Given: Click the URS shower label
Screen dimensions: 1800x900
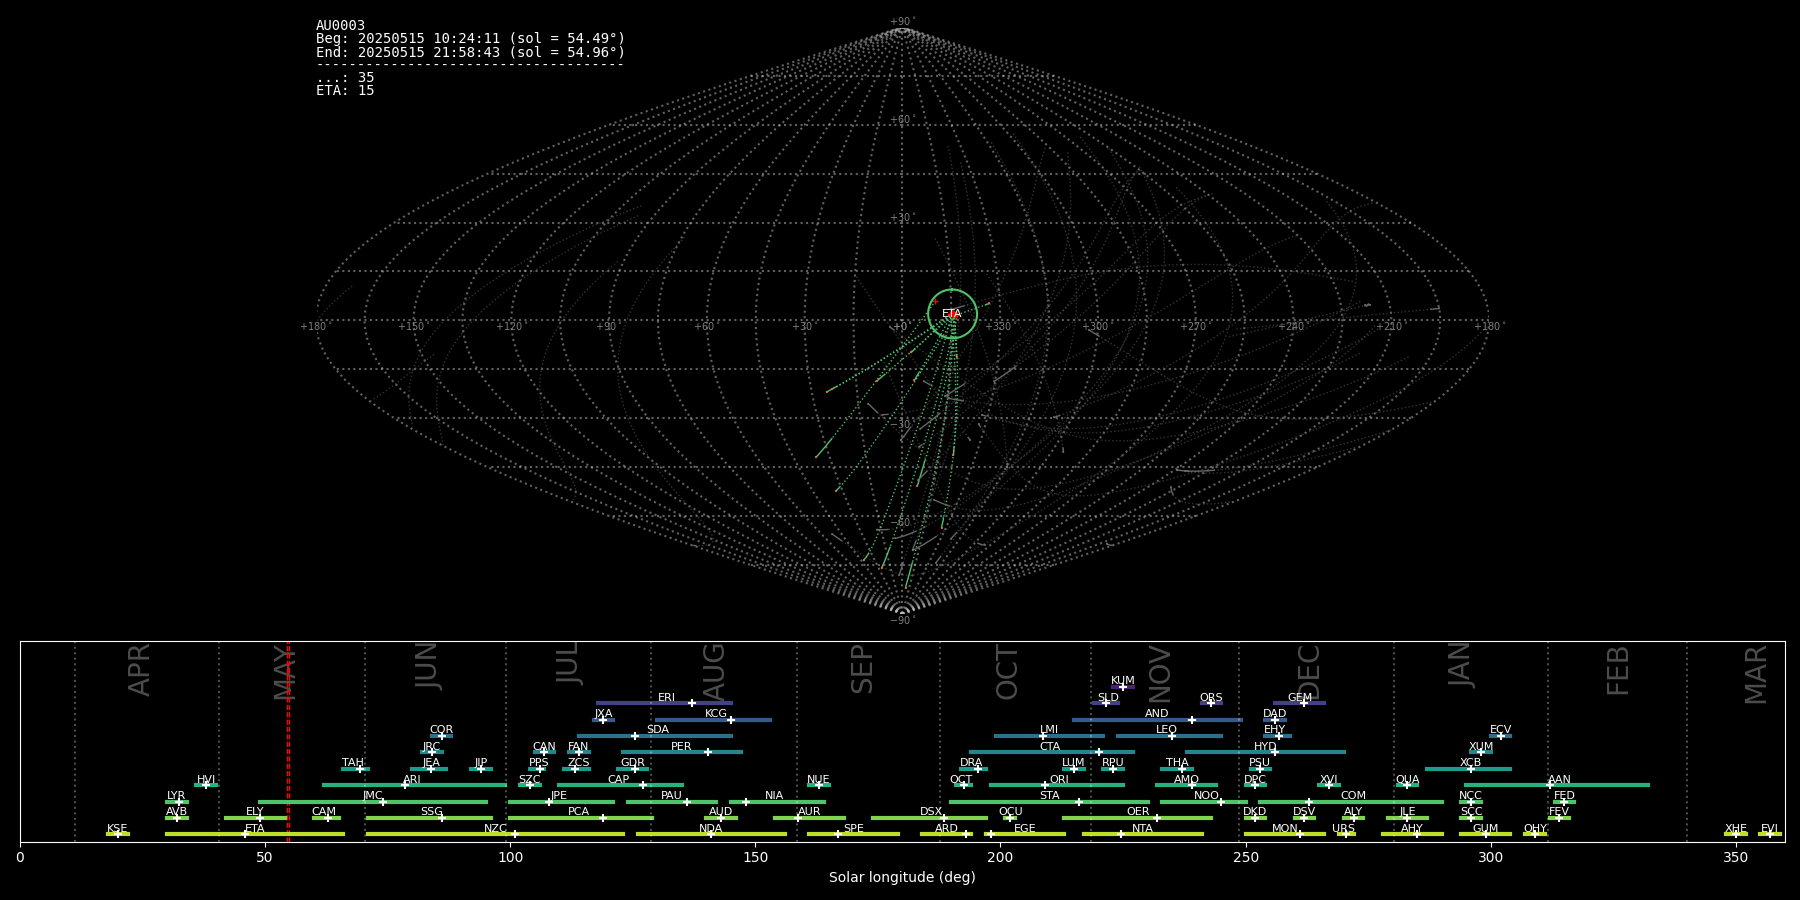Looking at the screenshot, I should (1343, 829).
